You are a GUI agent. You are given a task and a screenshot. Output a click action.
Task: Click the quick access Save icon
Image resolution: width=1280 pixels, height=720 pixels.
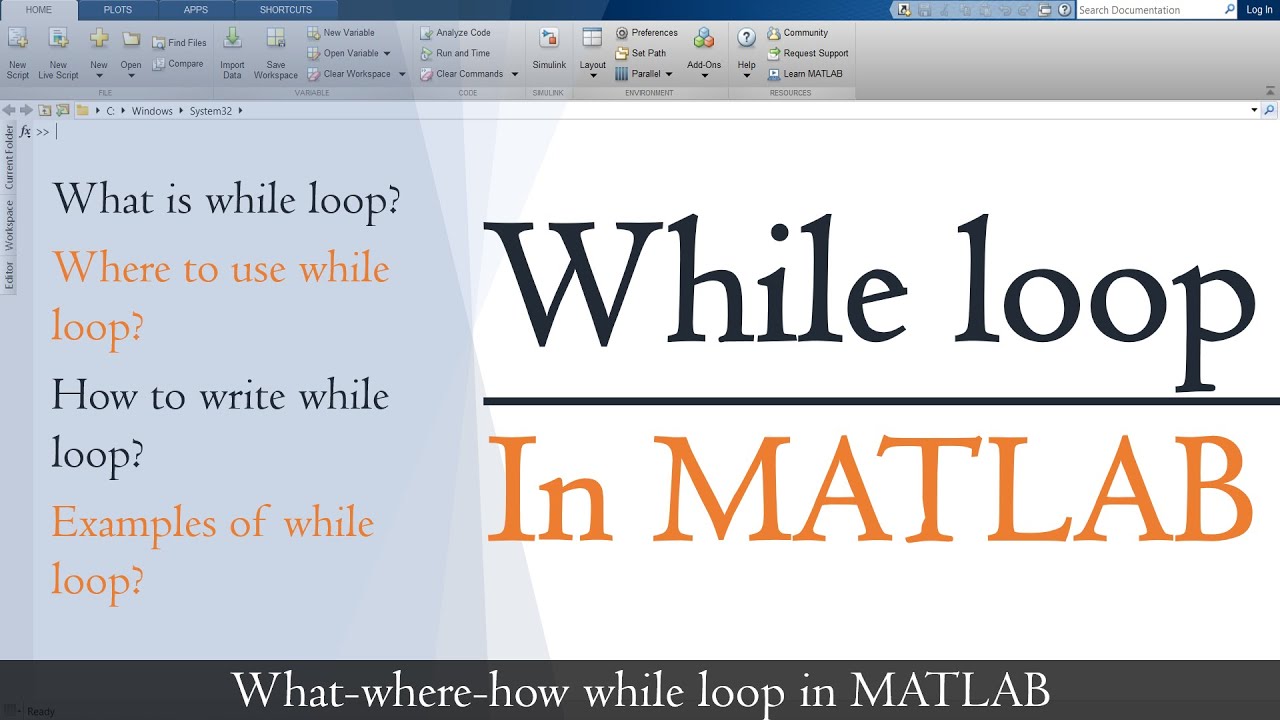925,10
